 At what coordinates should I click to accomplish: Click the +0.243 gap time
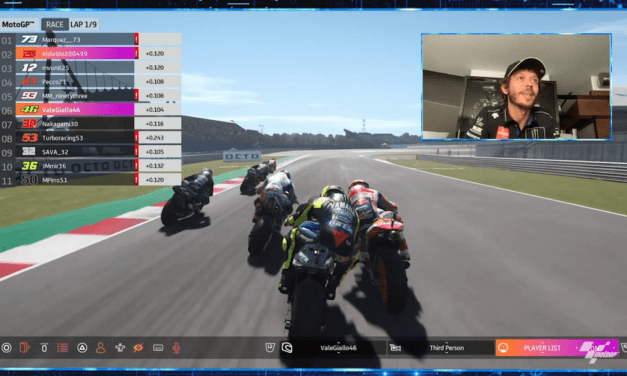(x=155, y=138)
